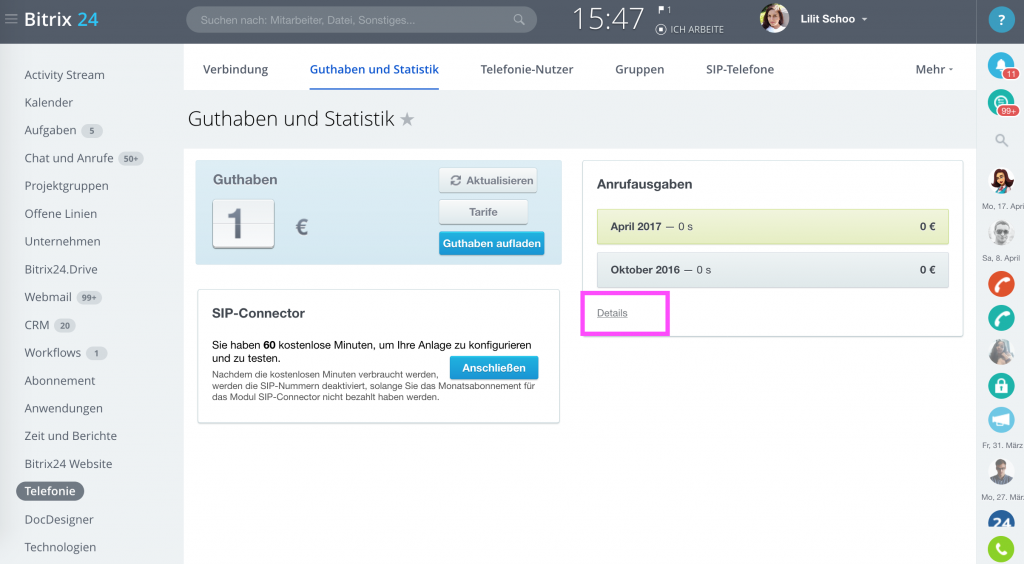Click the flag counter icon near clock
Screen dimensions: 1024x564
(664, 10)
